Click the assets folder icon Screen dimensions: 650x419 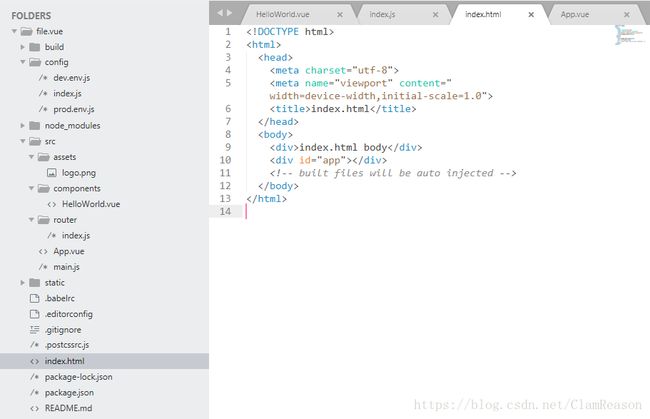[x=44, y=157]
